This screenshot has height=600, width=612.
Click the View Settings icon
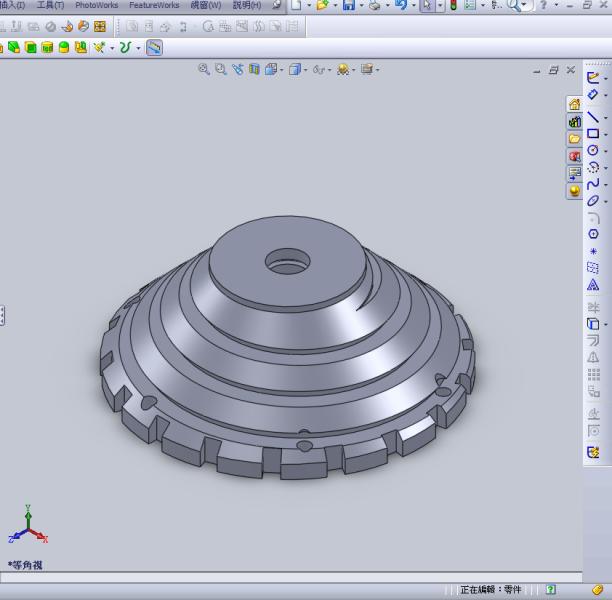coord(366,69)
